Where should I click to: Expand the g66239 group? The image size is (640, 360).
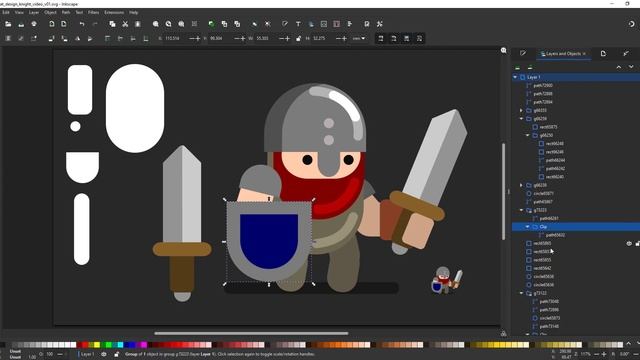click(x=521, y=185)
